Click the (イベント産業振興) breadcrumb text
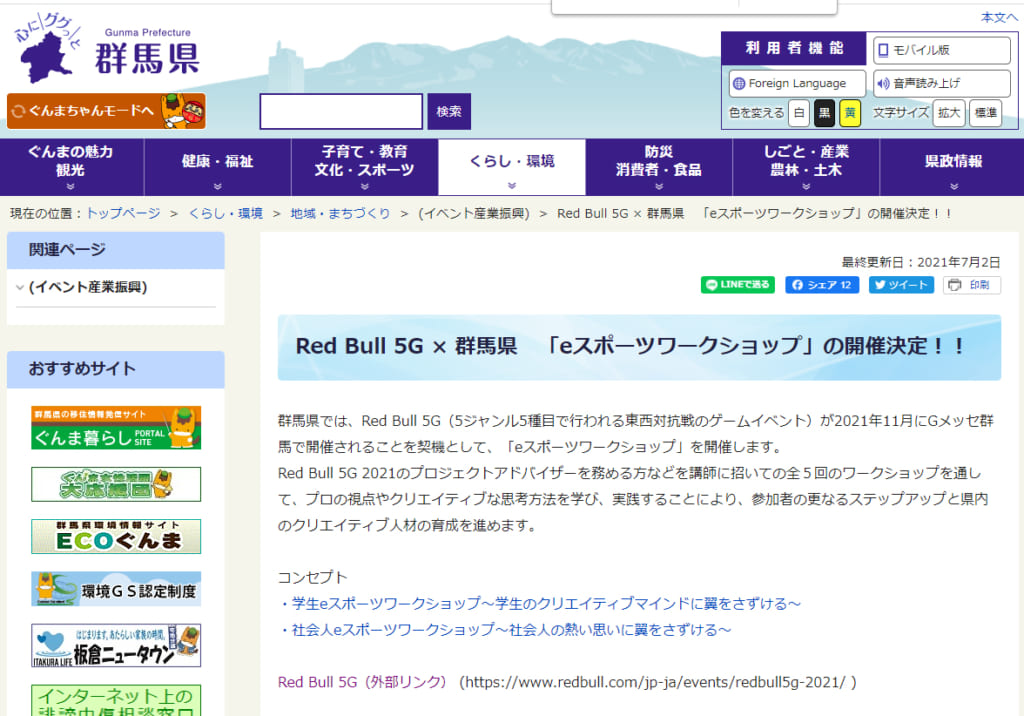Screen dimensions: 1024x716 click(473, 214)
